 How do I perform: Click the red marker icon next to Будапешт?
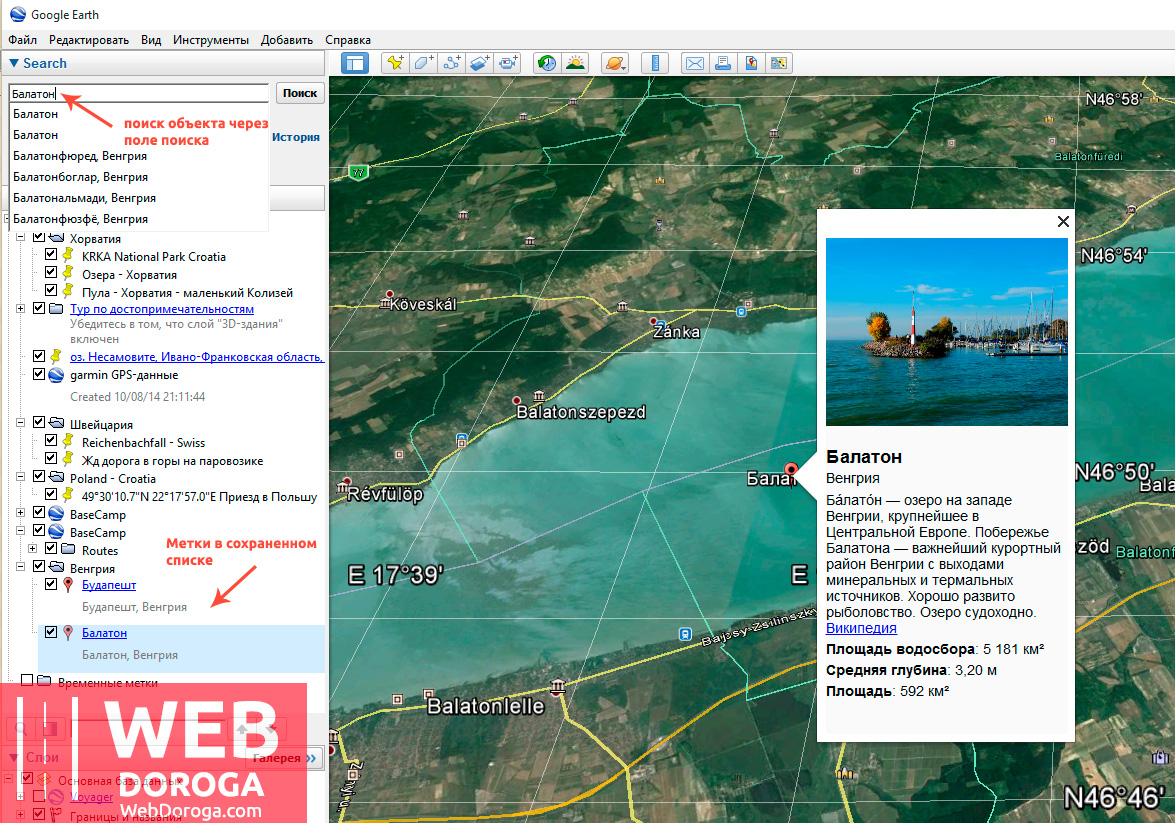(68, 585)
